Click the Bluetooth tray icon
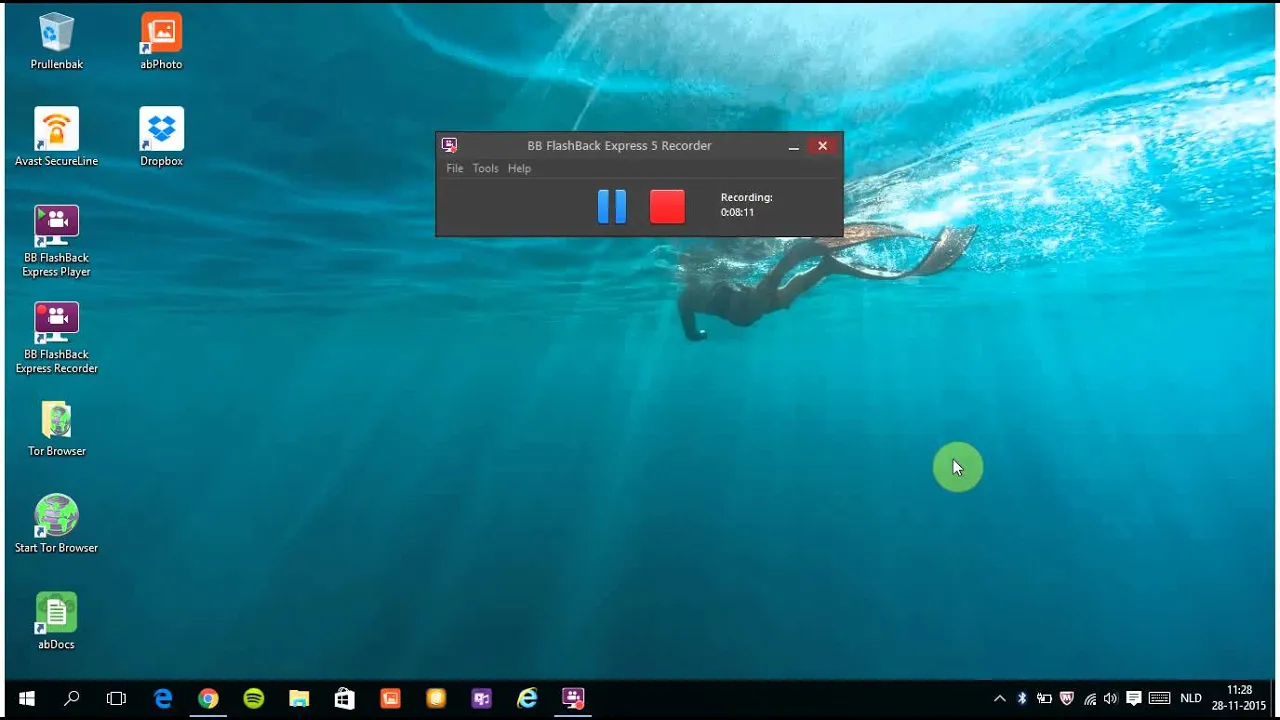1280x720 pixels. [1022, 699]
